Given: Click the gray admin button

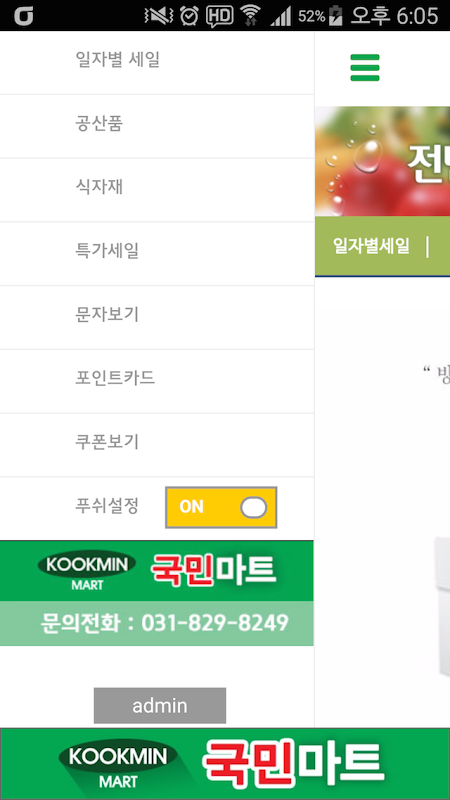Looking at the screenshot, I should (x=160, y=706).
